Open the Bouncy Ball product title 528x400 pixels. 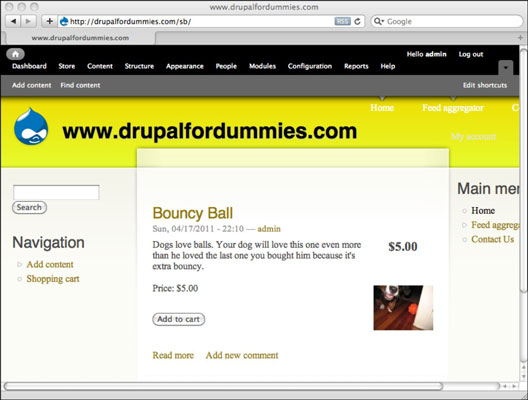[x=192, y=213]
